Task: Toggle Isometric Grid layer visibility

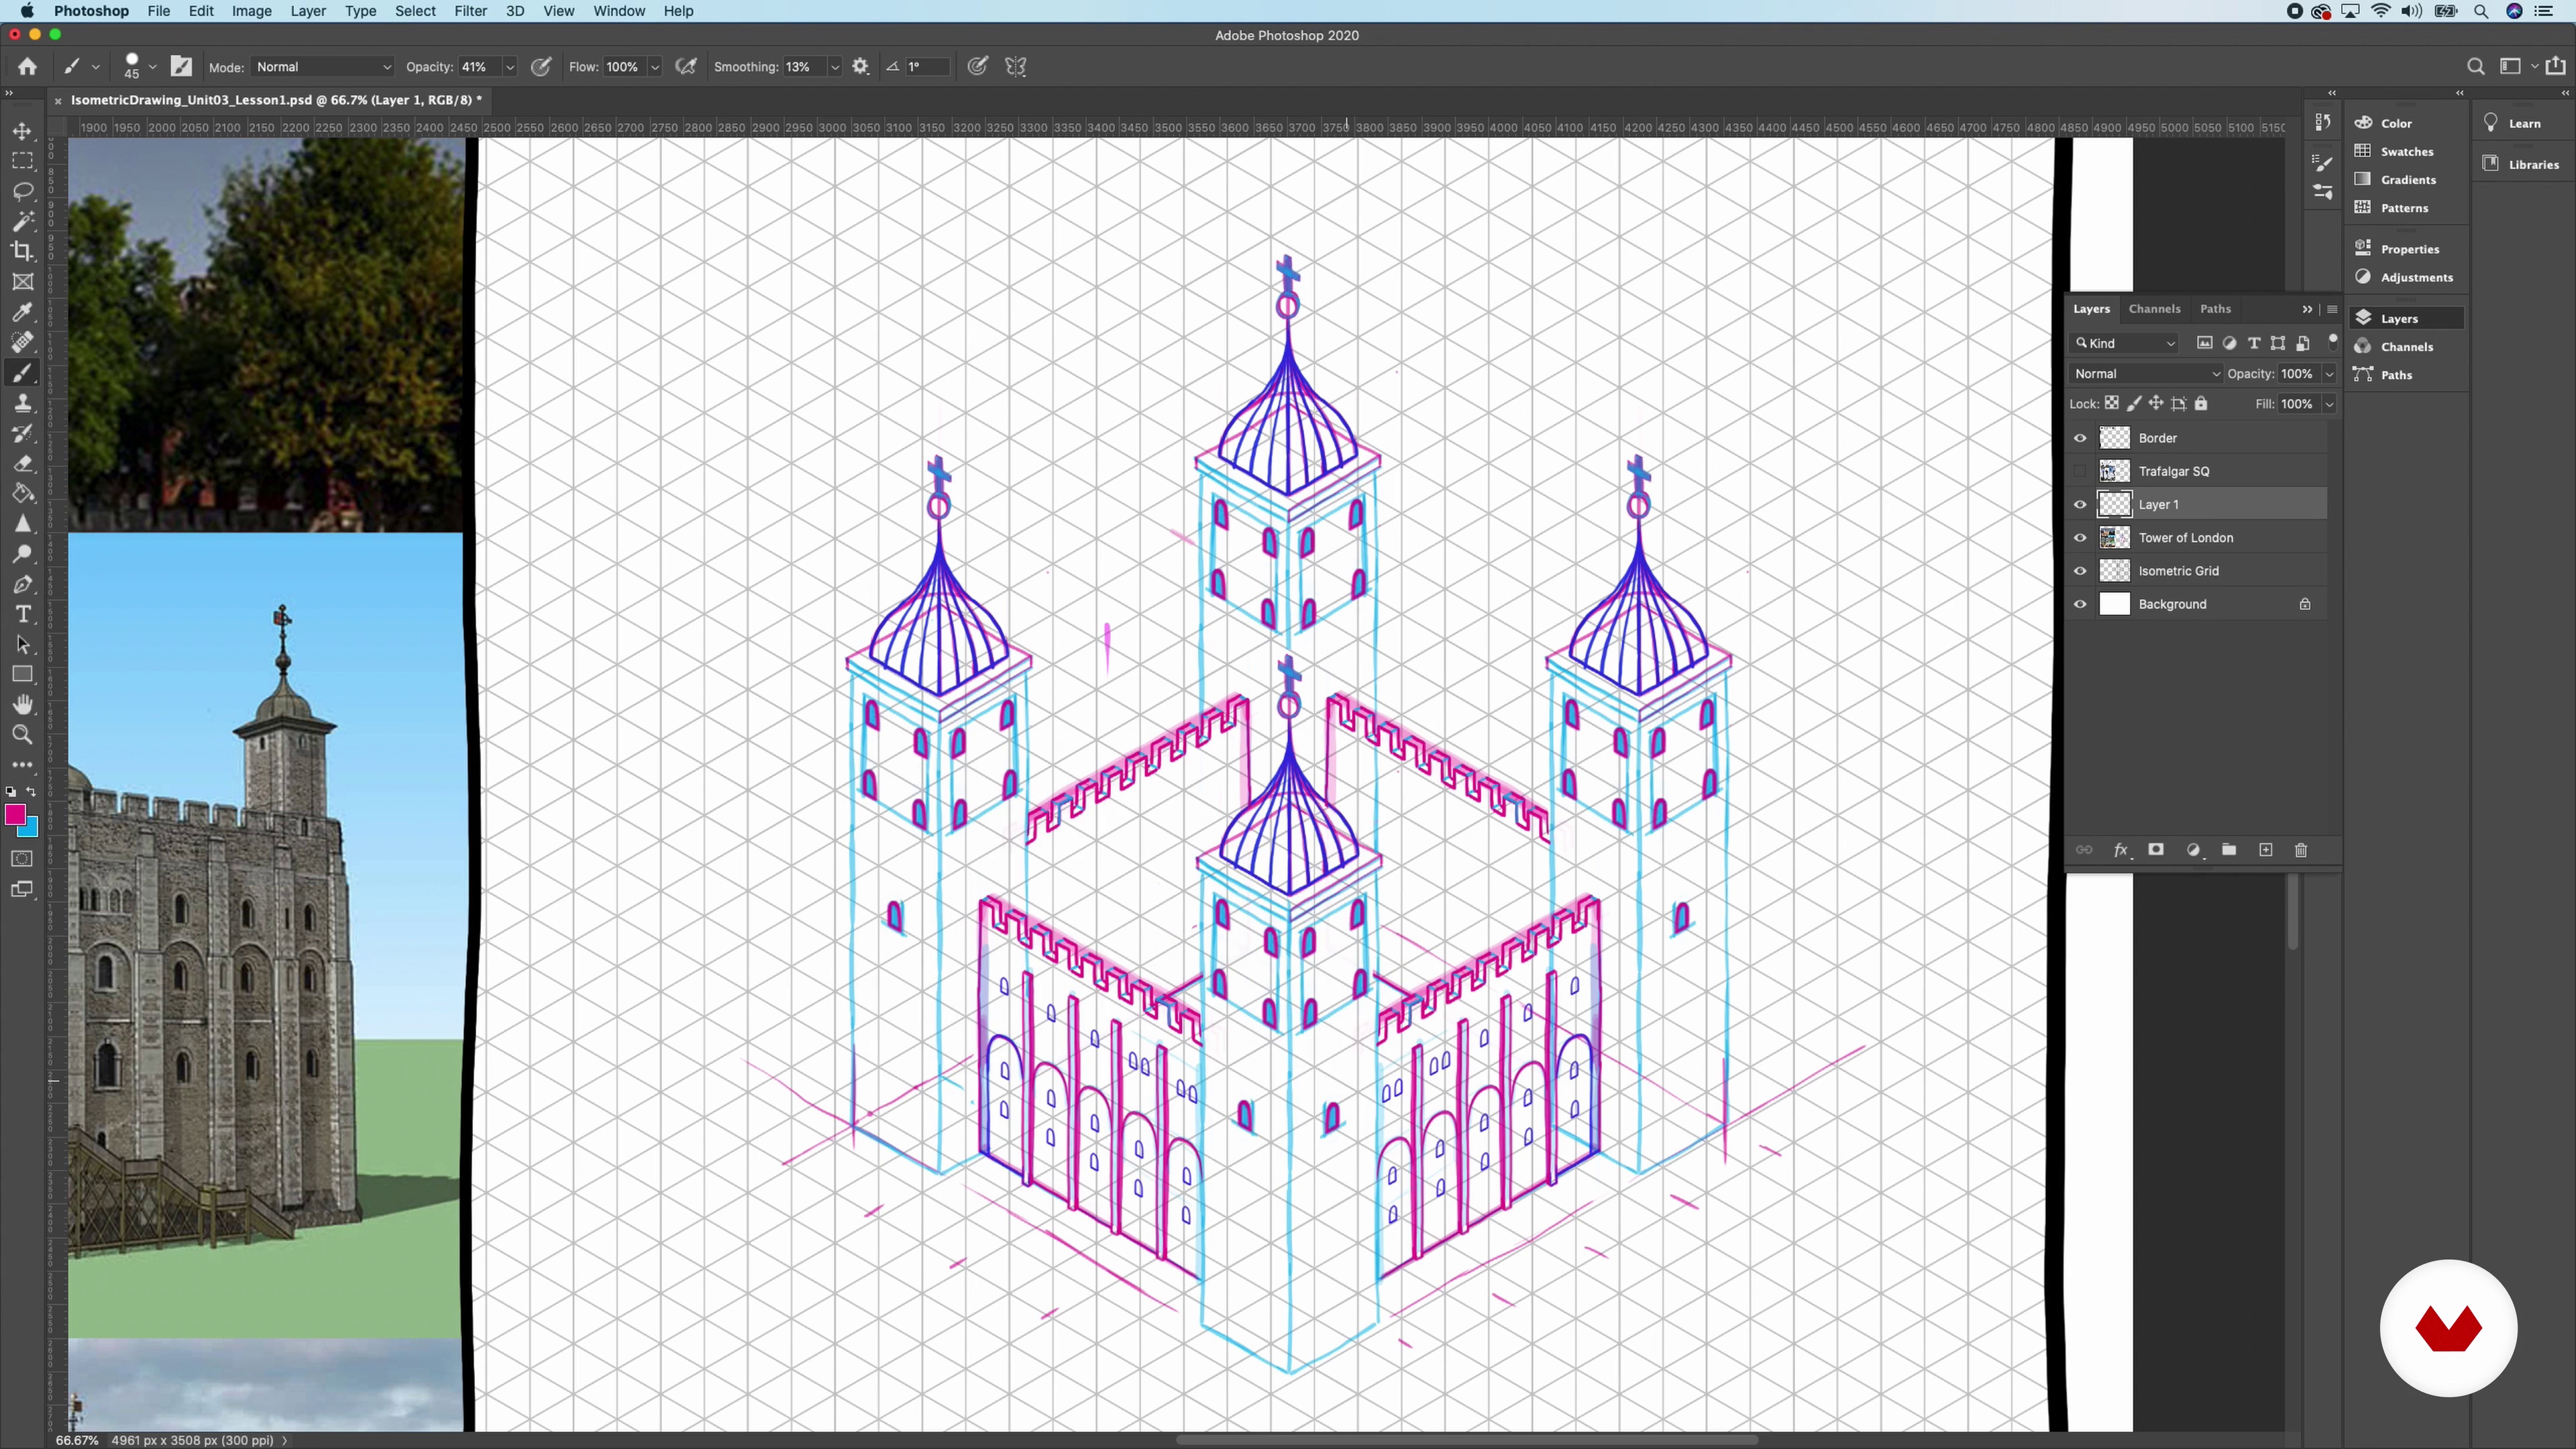Action: point(2080,571)
